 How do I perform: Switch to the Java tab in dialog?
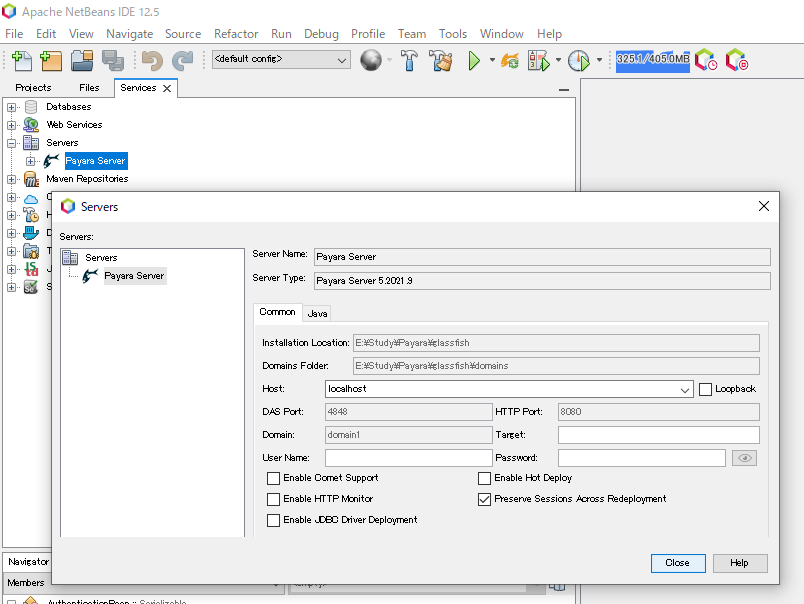[317, 314]
